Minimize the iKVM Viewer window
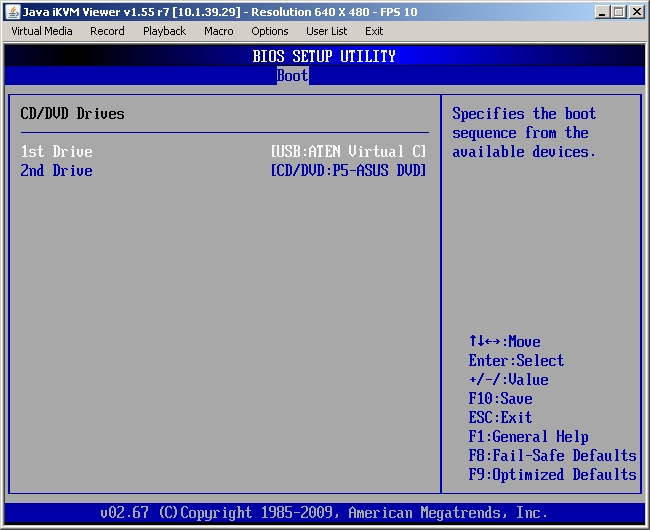The height and width of the screenshot is (530, 650). pyautogui.click(x=603, y=12)
